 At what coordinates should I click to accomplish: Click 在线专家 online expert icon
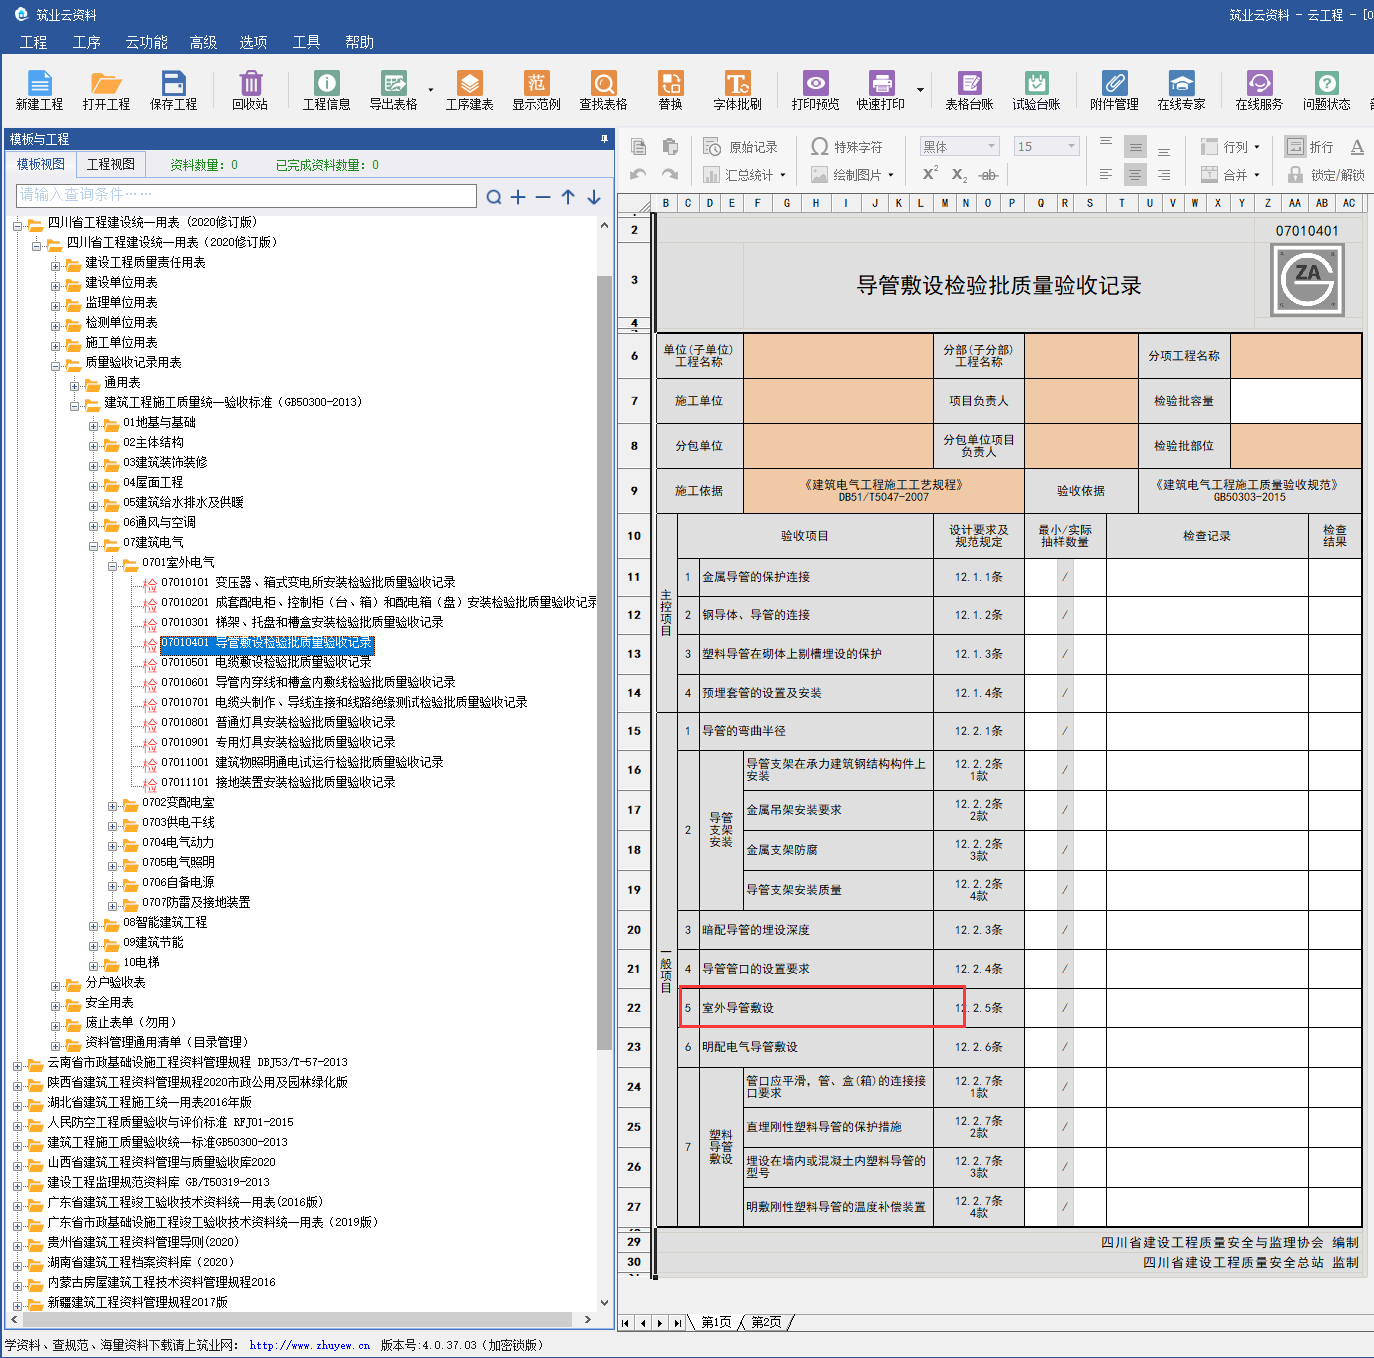coord(1181,90)
